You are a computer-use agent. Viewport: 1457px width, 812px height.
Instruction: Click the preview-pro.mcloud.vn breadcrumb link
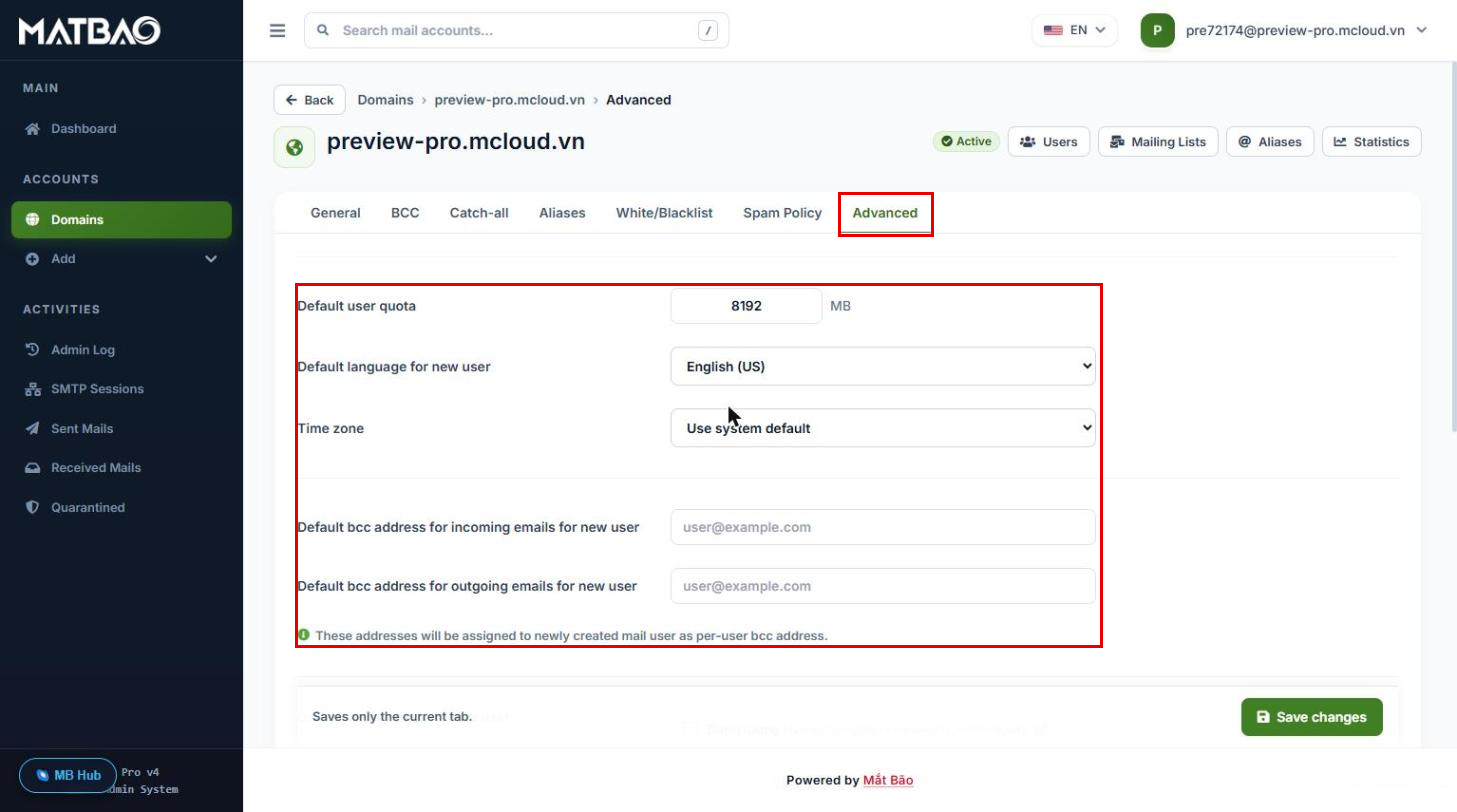coord(510,100)
